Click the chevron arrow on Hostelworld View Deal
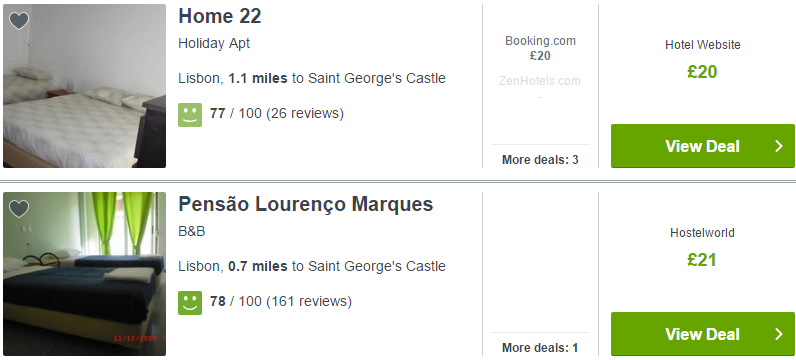 tap(779, 334)
